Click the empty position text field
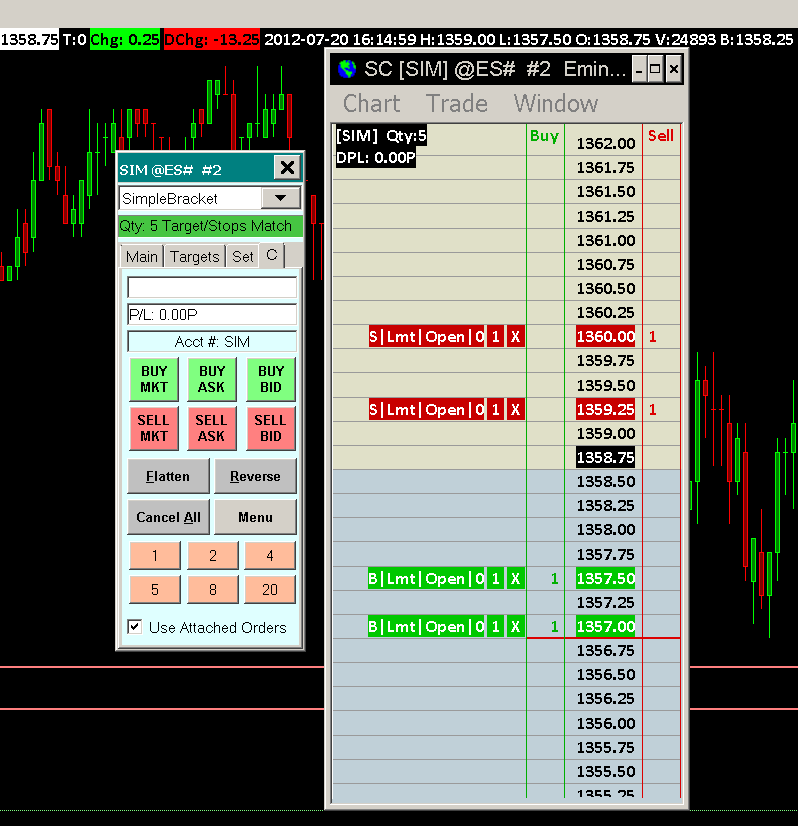Viewport: 798px width, 826px height. click(212, 288)
